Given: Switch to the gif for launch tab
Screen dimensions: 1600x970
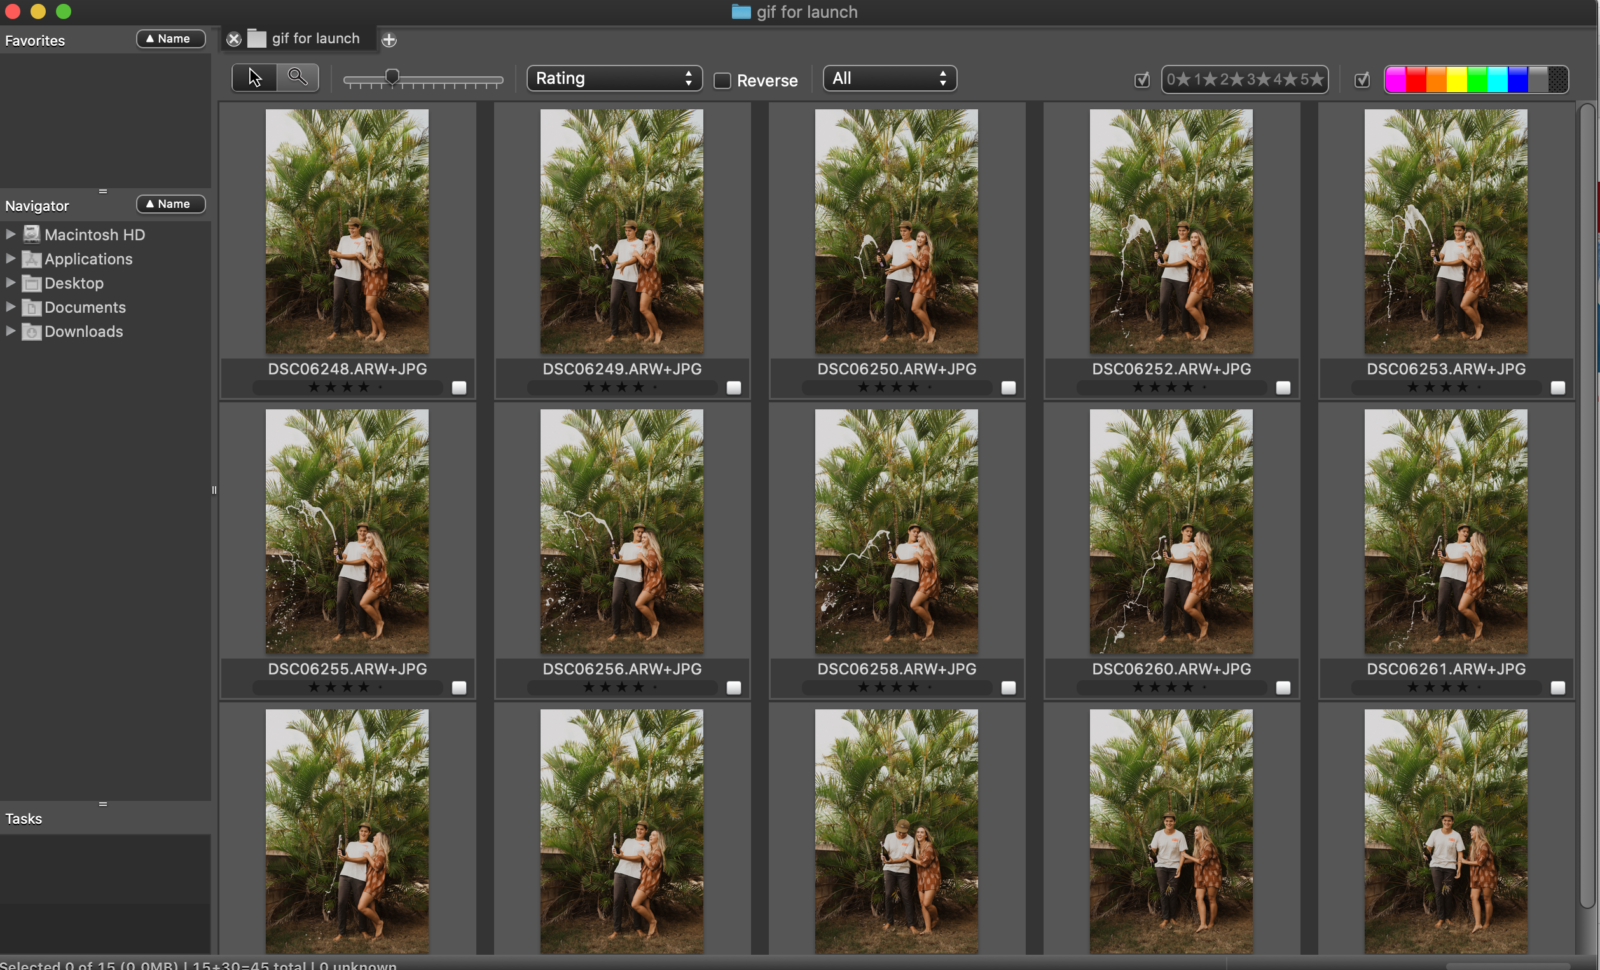Looking at the screenshot, I should [x=312, y=38].
